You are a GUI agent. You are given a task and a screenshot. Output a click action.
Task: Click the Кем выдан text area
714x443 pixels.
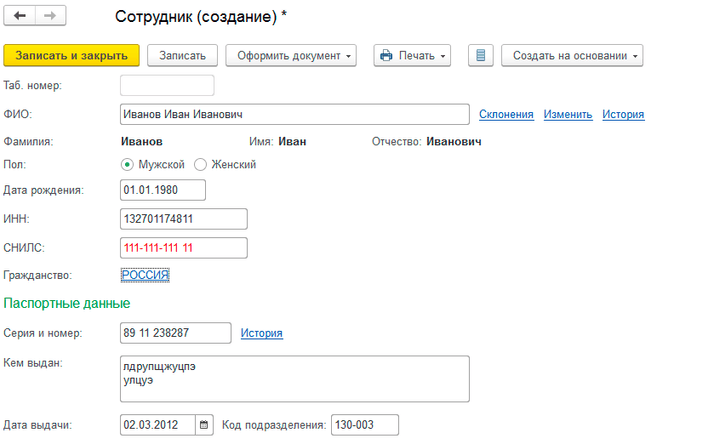tap(294, 378)
